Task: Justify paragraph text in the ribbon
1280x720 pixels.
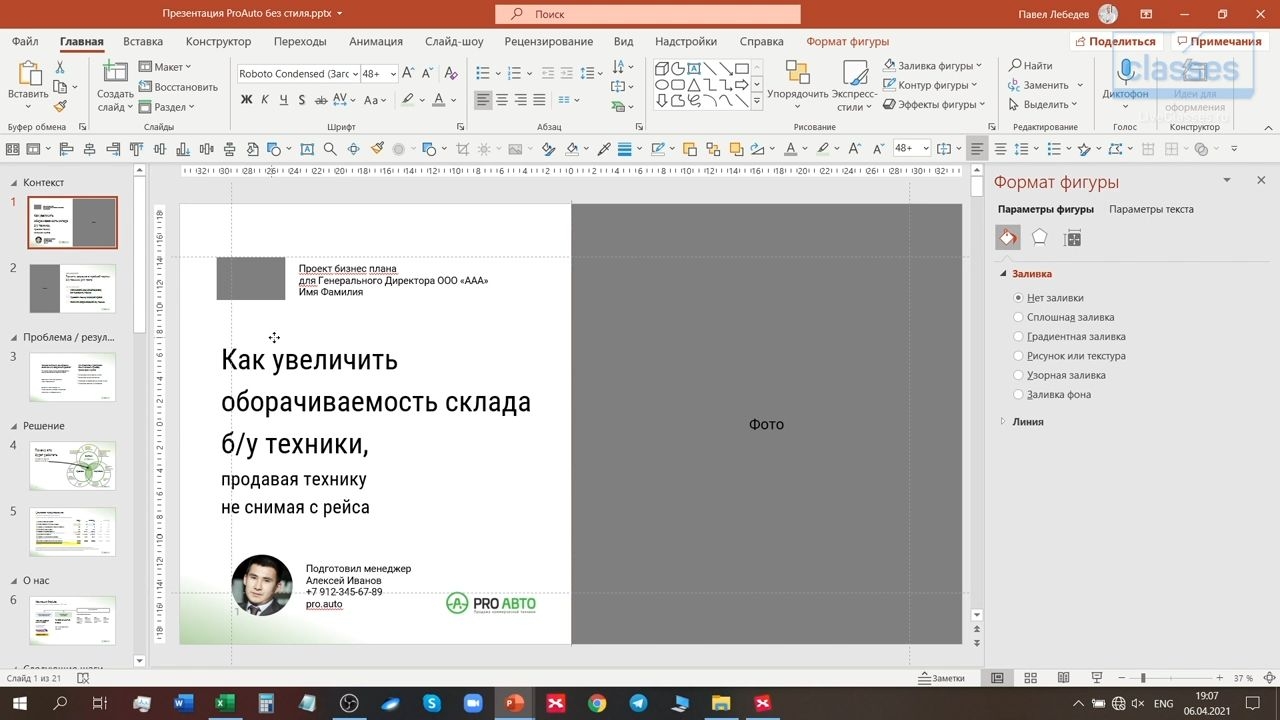Action: coord(540,100)
